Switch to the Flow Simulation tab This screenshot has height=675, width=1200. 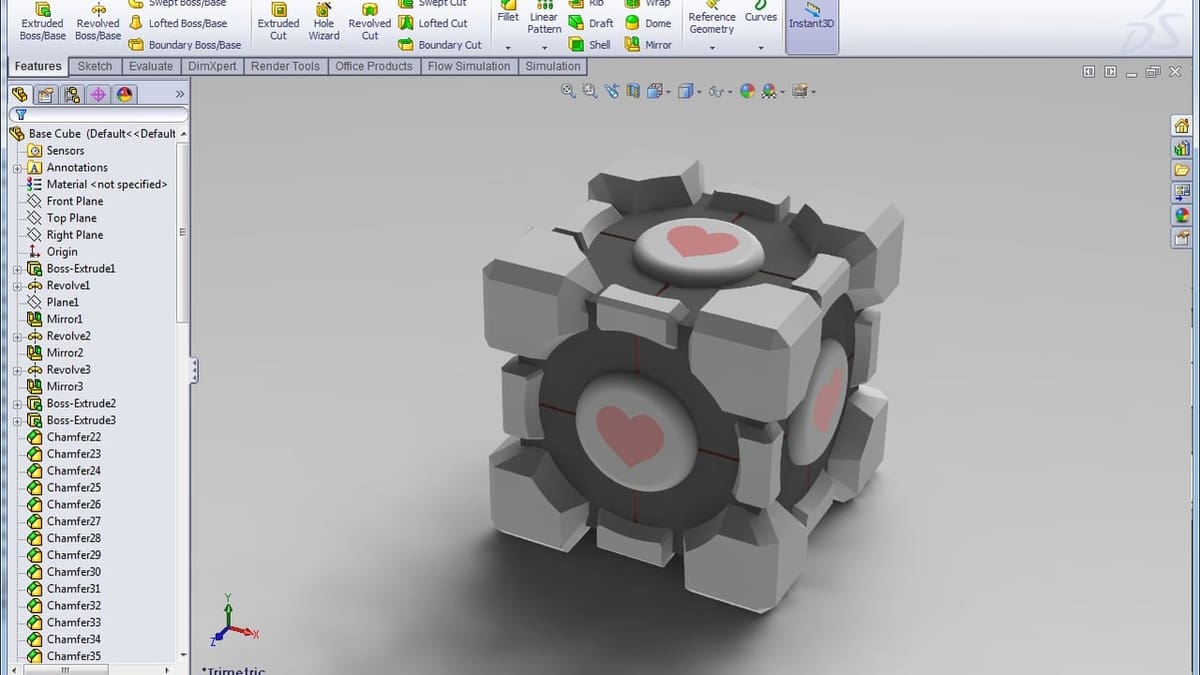469,66
